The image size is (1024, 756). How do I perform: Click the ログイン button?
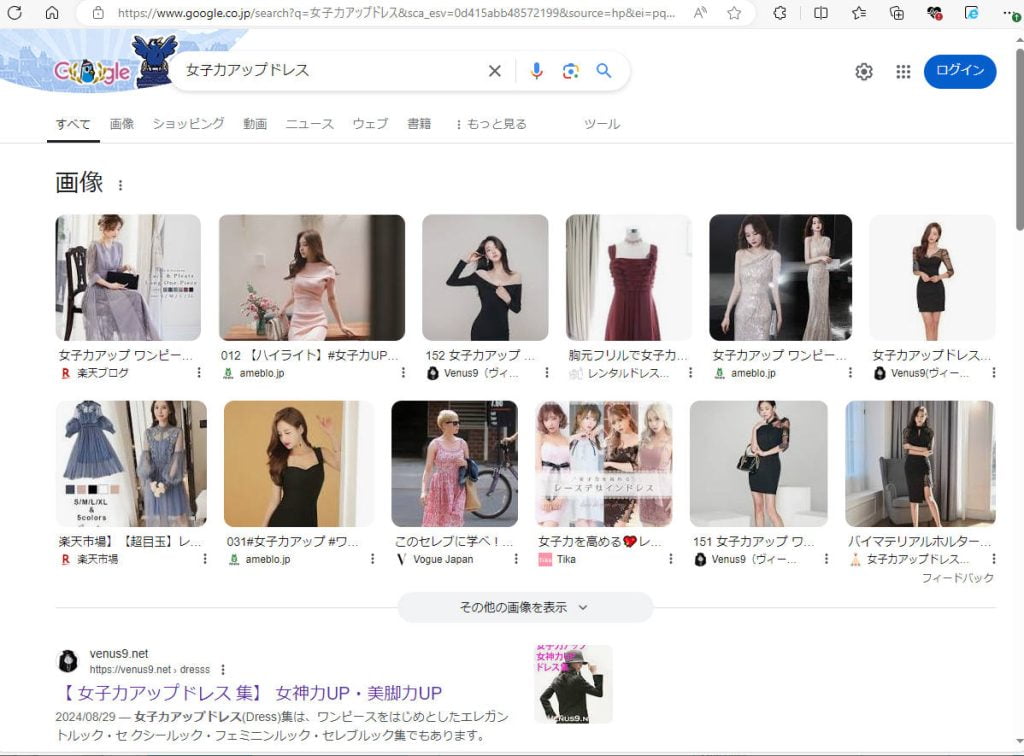pyautogui.click(x=959, y=71)
